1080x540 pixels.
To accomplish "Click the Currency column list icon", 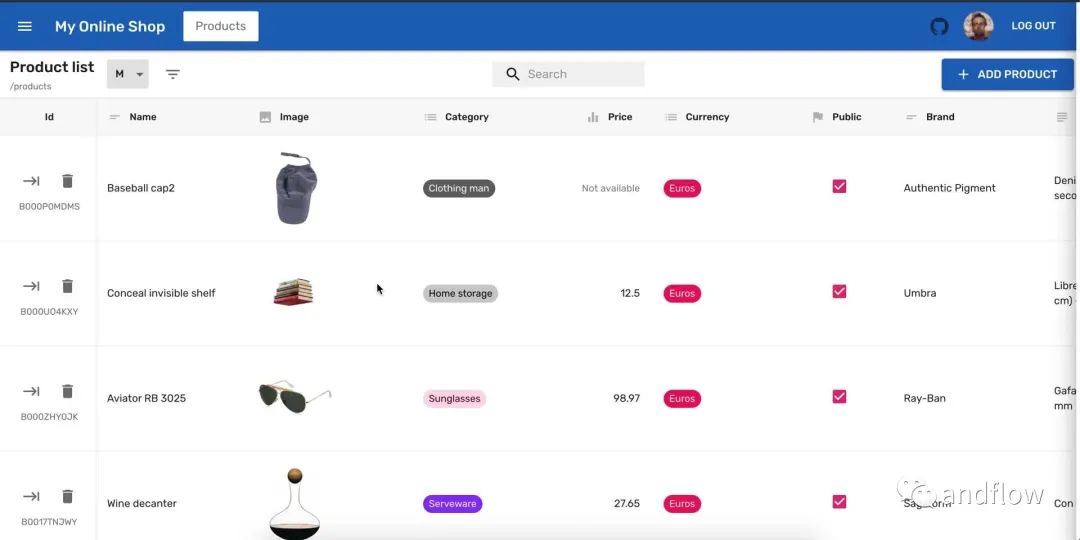I will [x=671, y=117].
